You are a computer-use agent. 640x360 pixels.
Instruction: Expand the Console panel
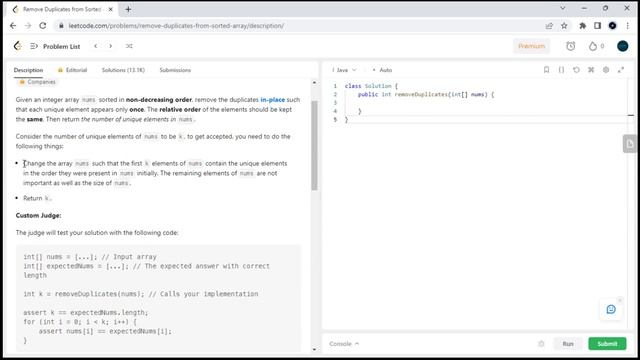(x=344, y=344)
